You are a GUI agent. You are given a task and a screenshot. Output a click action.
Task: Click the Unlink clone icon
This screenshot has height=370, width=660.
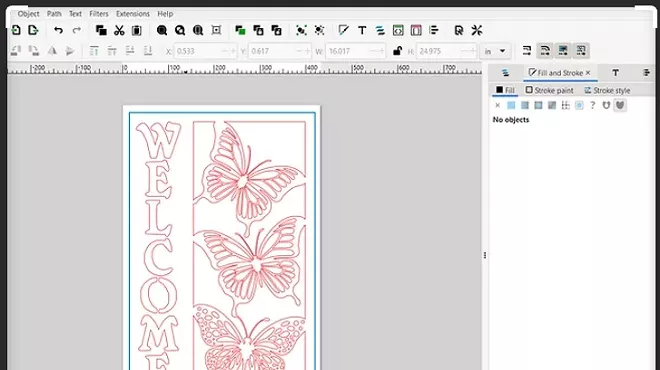[277, 30]
